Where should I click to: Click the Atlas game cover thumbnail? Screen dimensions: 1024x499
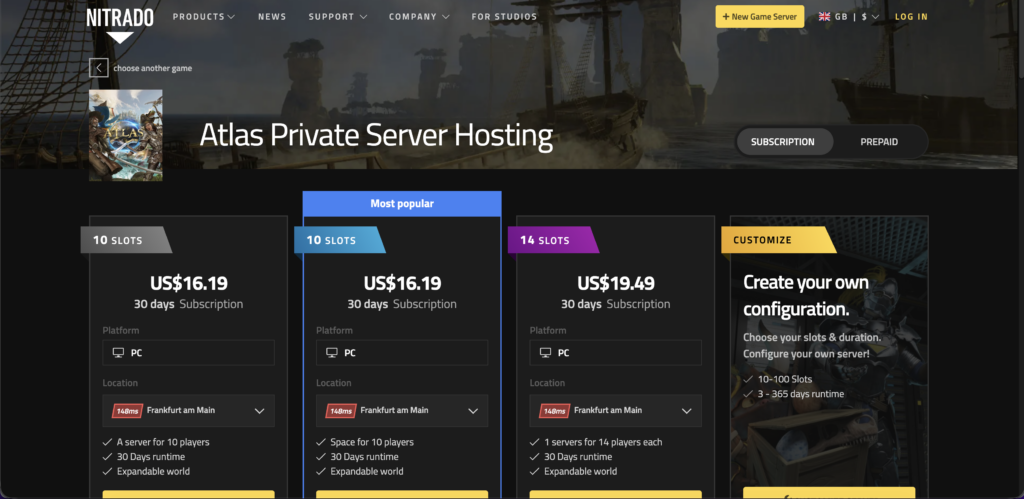click(x=125, y=135)
